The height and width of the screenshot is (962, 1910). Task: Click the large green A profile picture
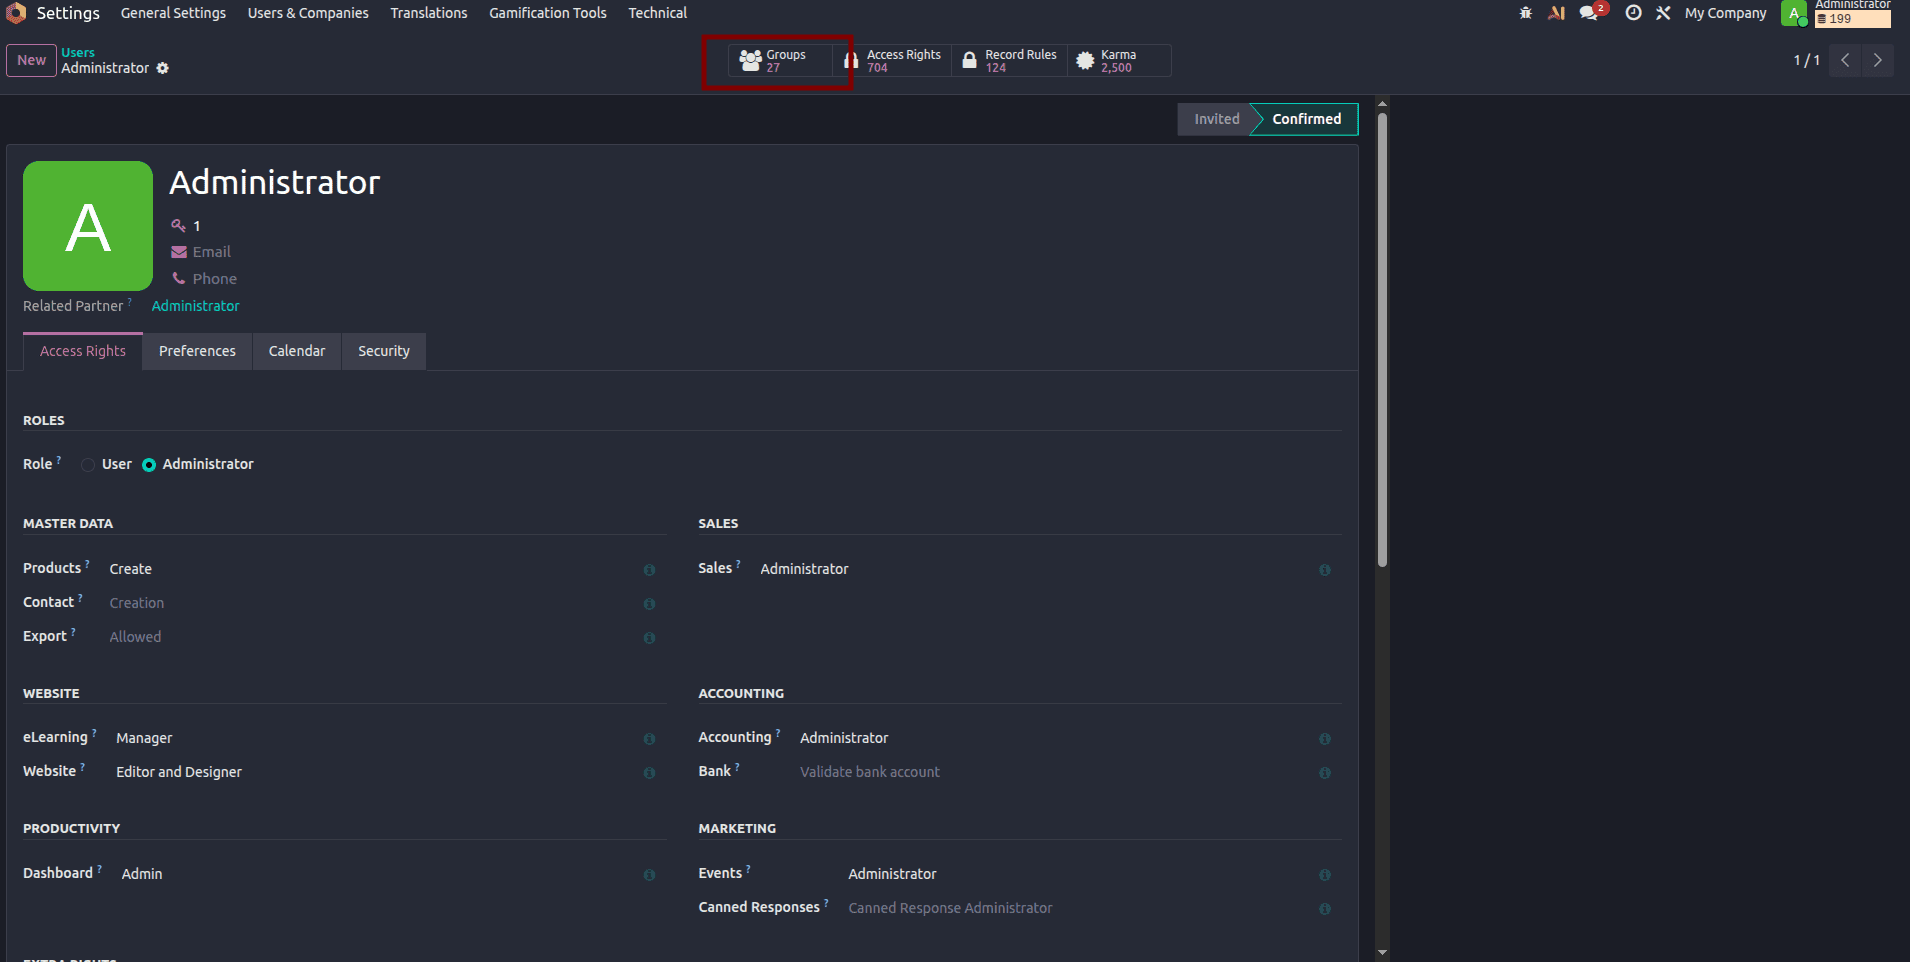pyautogui.click(x=88, y=226)
